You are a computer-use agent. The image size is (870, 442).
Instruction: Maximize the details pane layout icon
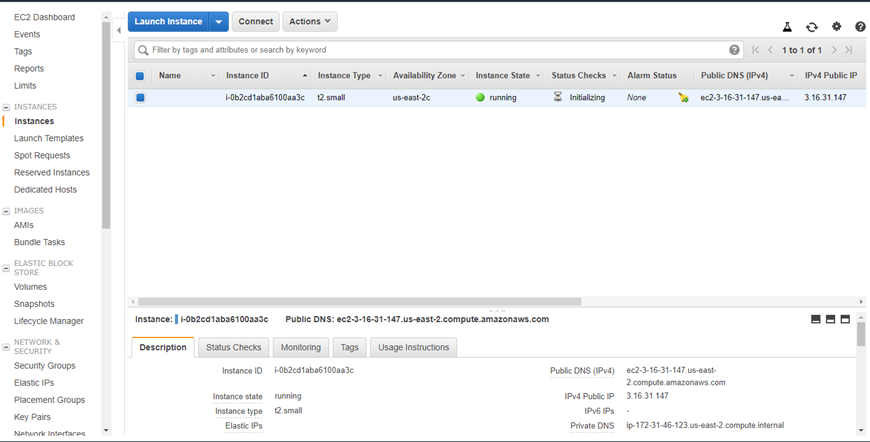(845, 319)
